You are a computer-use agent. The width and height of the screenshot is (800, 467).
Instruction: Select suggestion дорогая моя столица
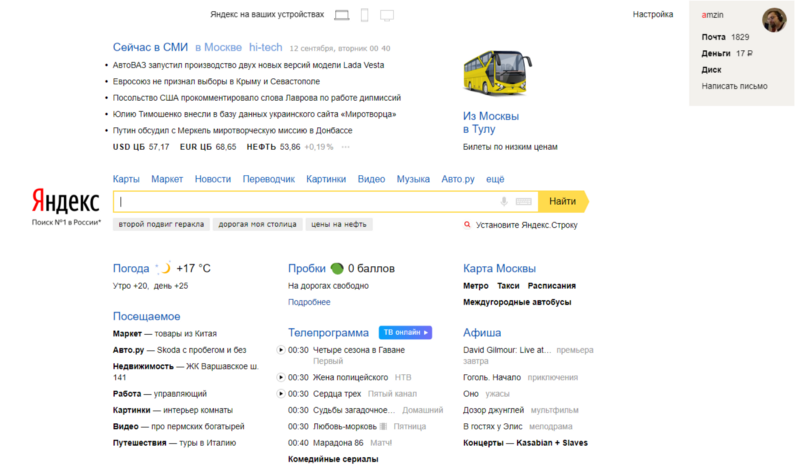point(258,224)
